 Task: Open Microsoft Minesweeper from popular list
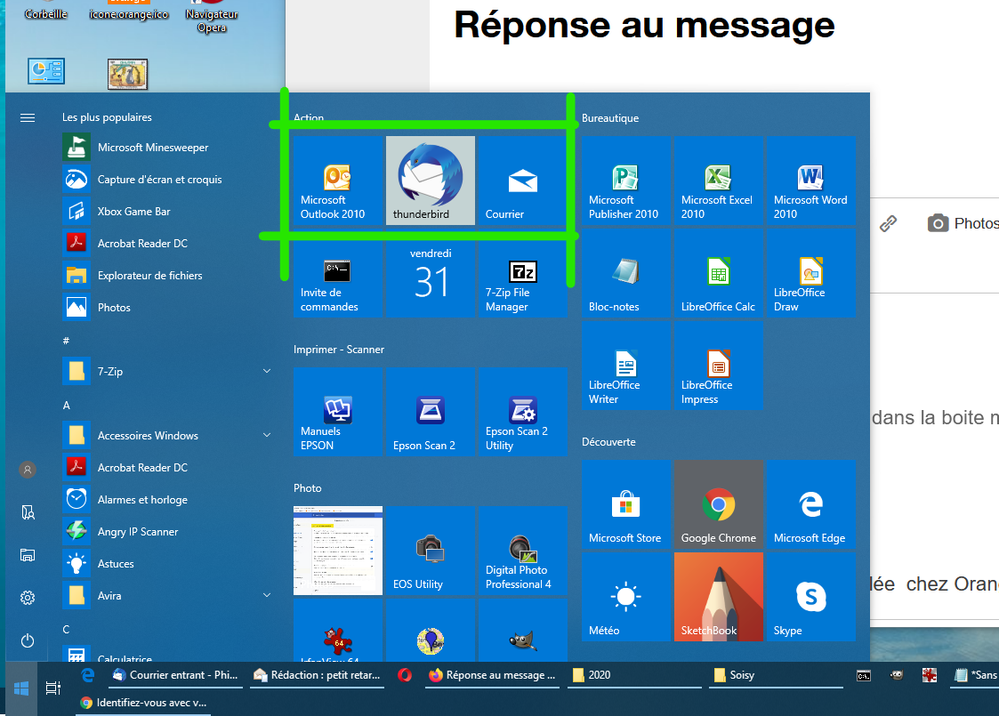(169, 147)
